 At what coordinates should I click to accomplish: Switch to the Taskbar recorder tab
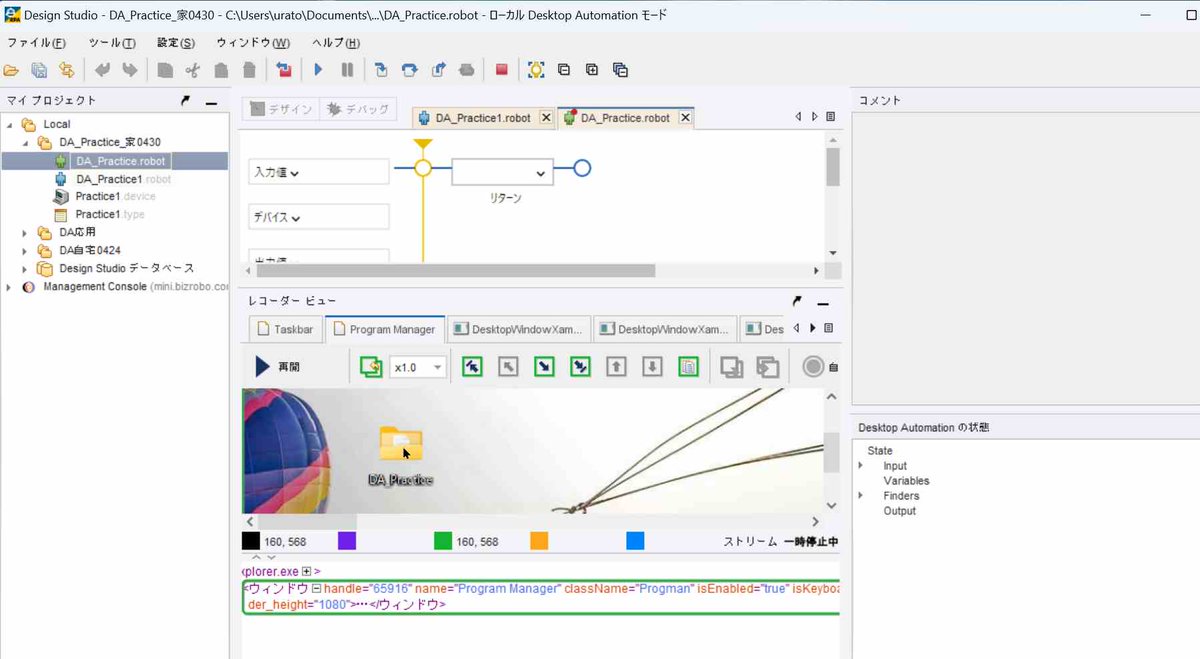pyautogui.click(x=287, y=329)
